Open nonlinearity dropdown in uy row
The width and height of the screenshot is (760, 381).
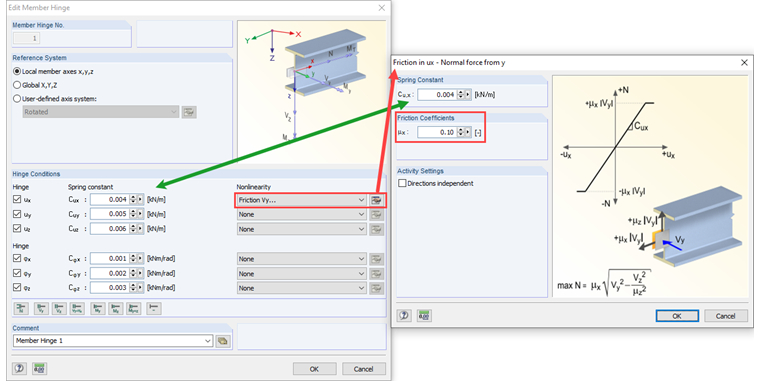coord(301,214)
